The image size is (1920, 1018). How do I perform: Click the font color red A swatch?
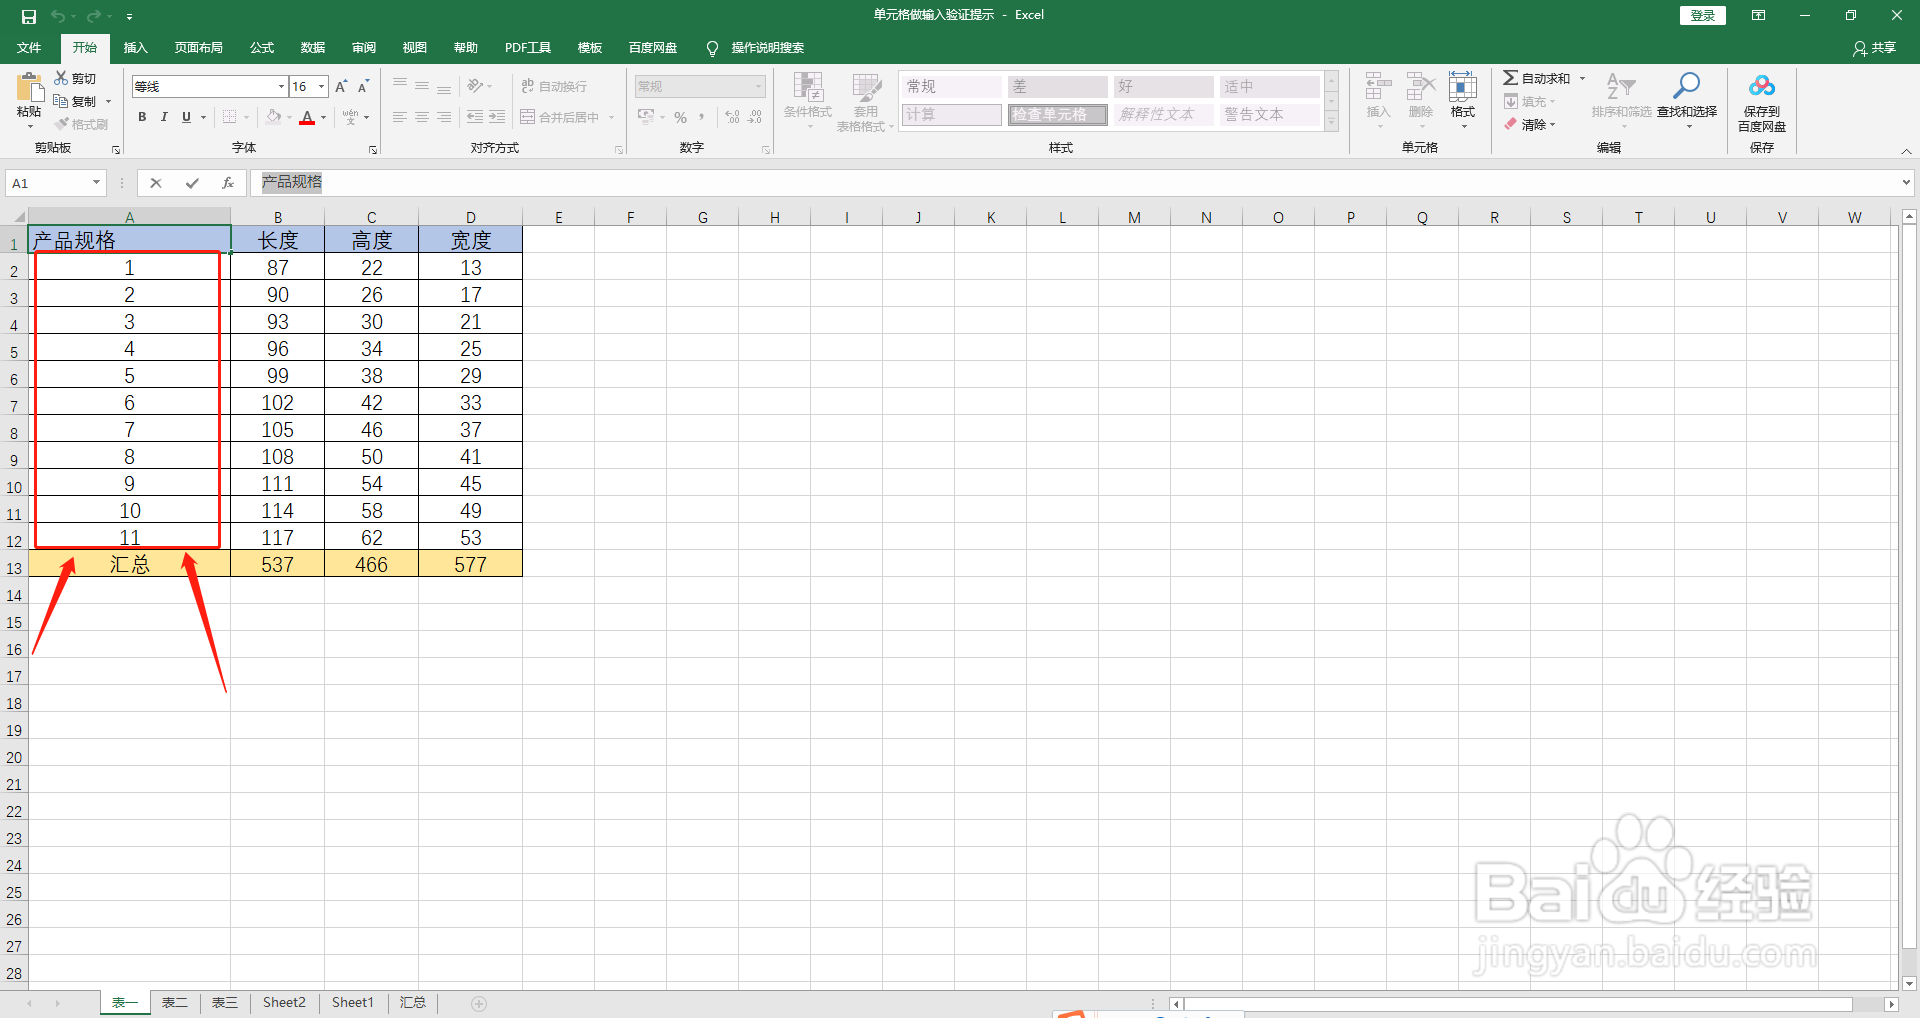[307, 117]
